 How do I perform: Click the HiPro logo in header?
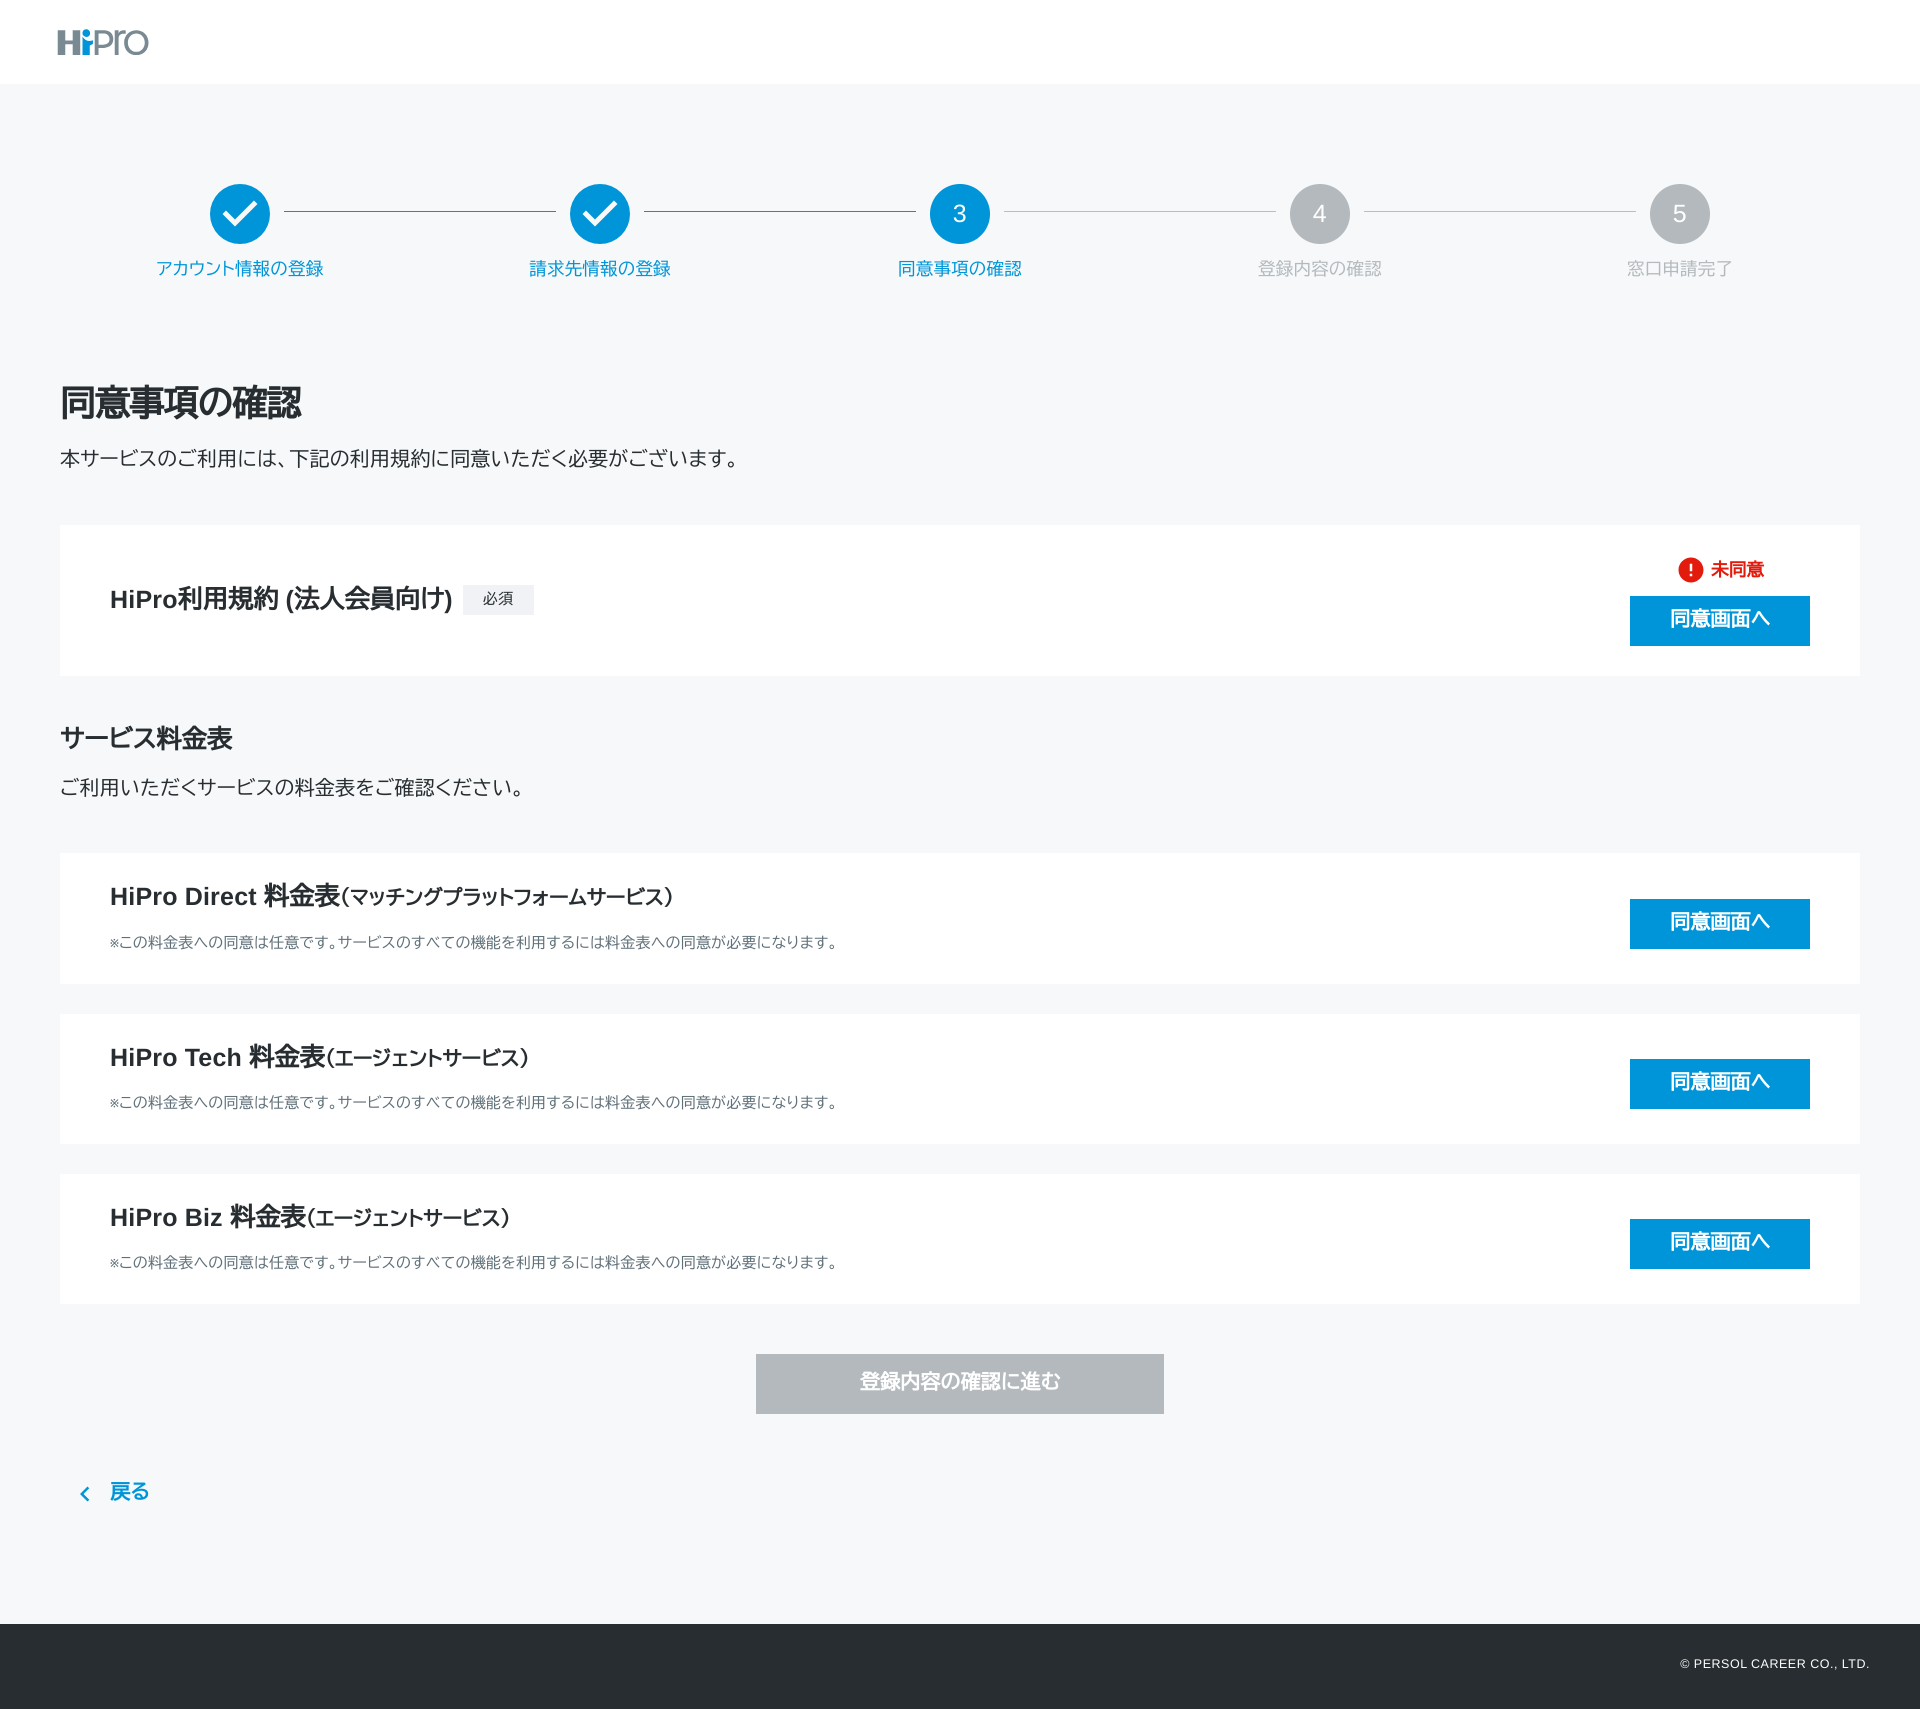103,42
